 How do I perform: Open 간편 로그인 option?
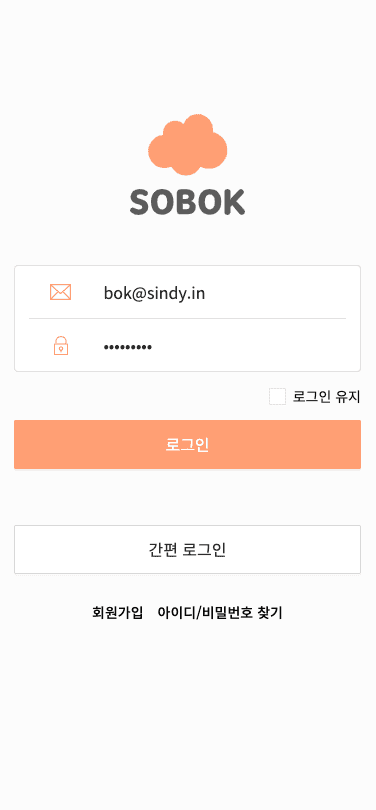(x=187, y=550)
